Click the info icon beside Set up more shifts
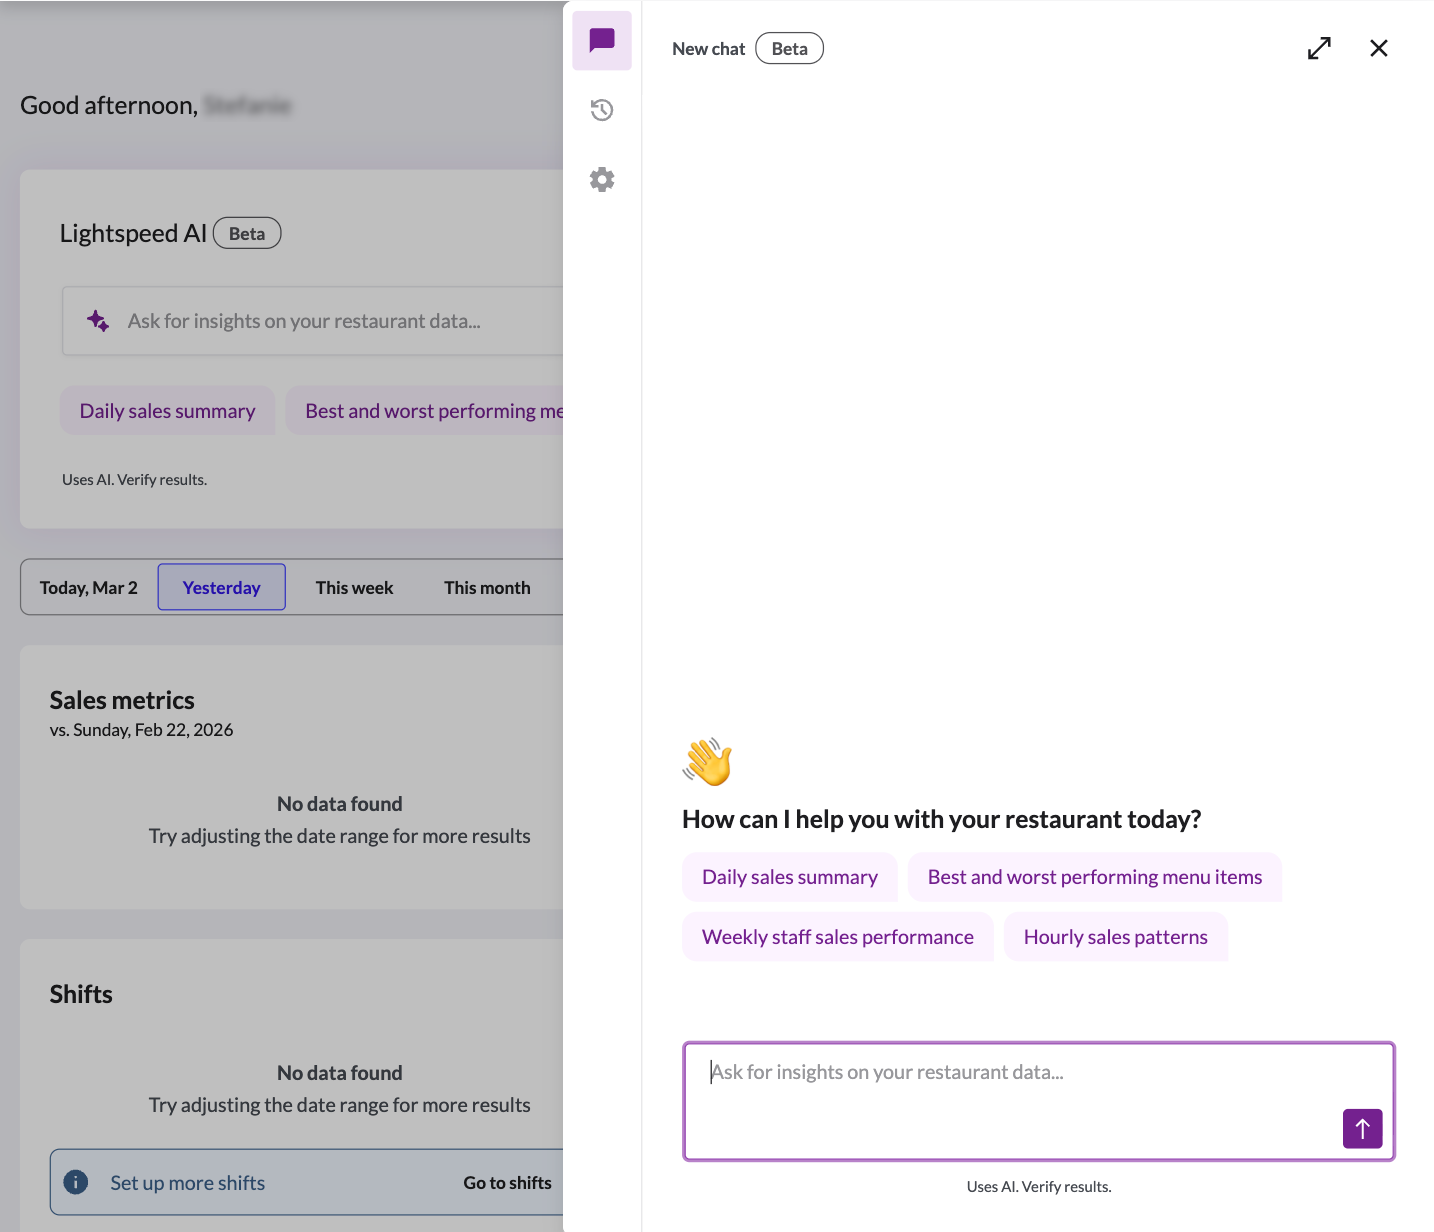The width and height of the screenshot is (1434, 1232). pyautogui.click(x=75, y=1181)
